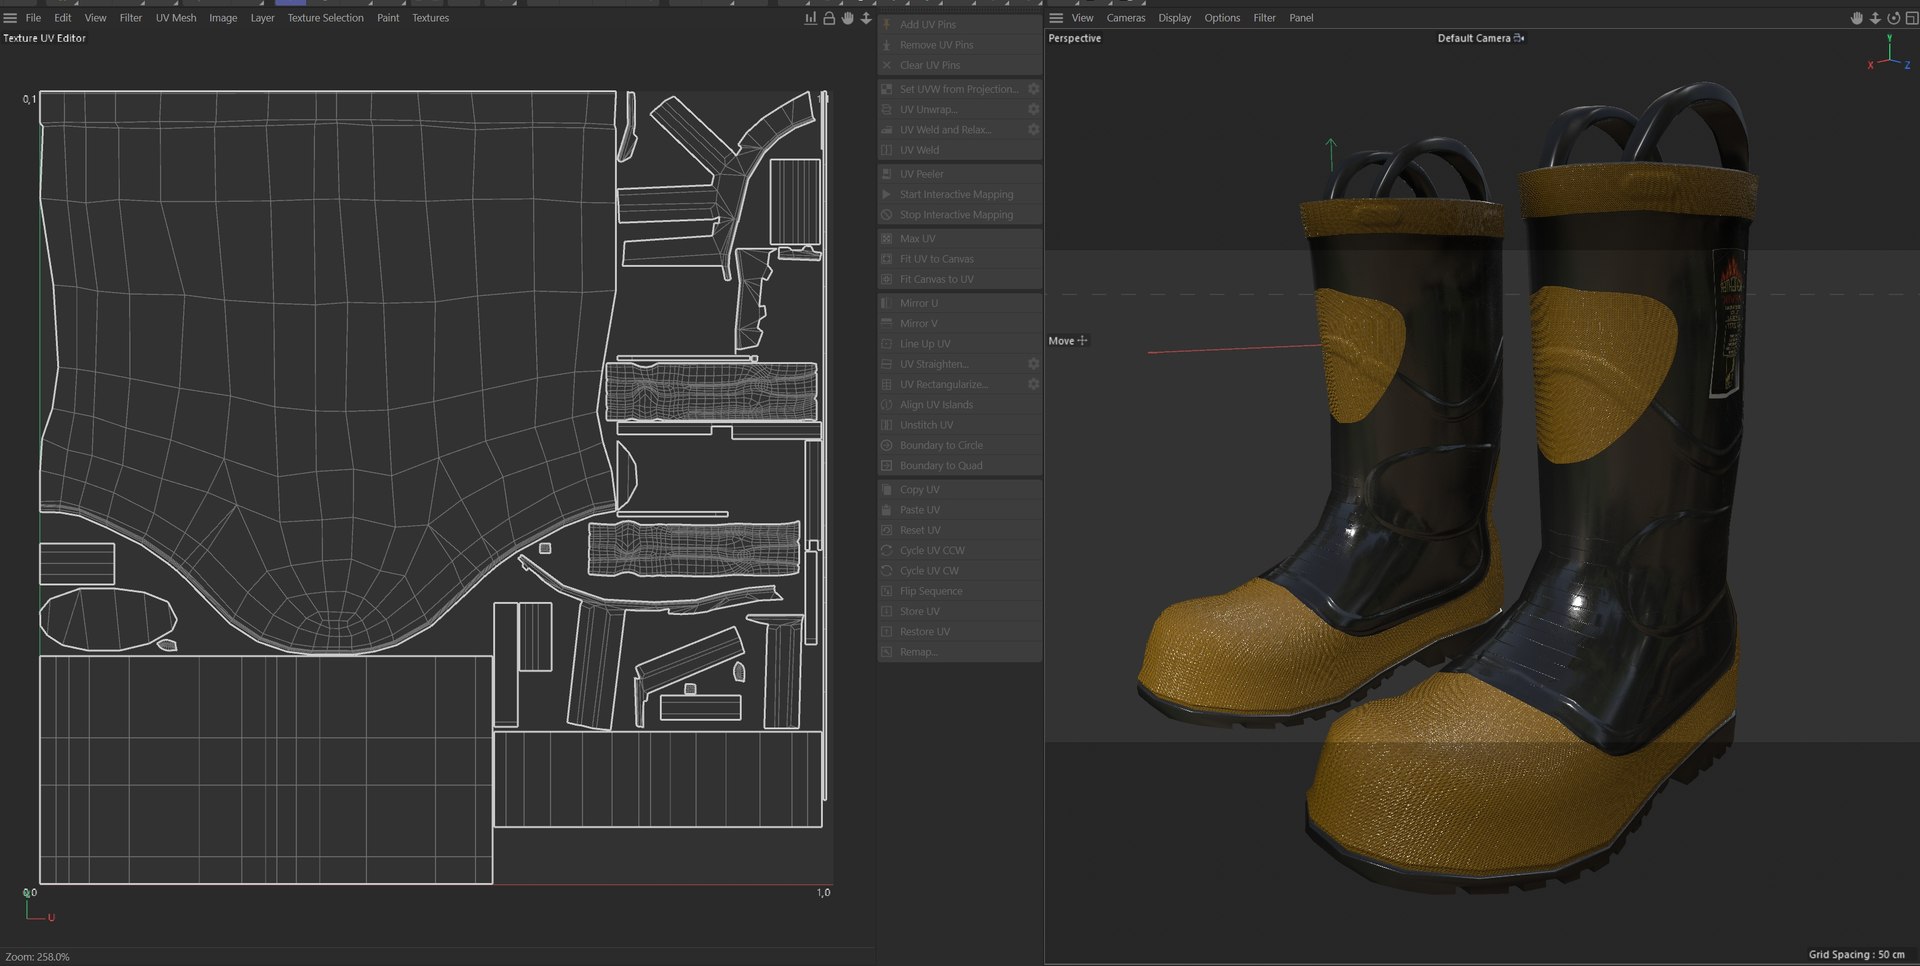
Task: Click the pan hand icon in Perspective viewport
Action: (1856, 18)
